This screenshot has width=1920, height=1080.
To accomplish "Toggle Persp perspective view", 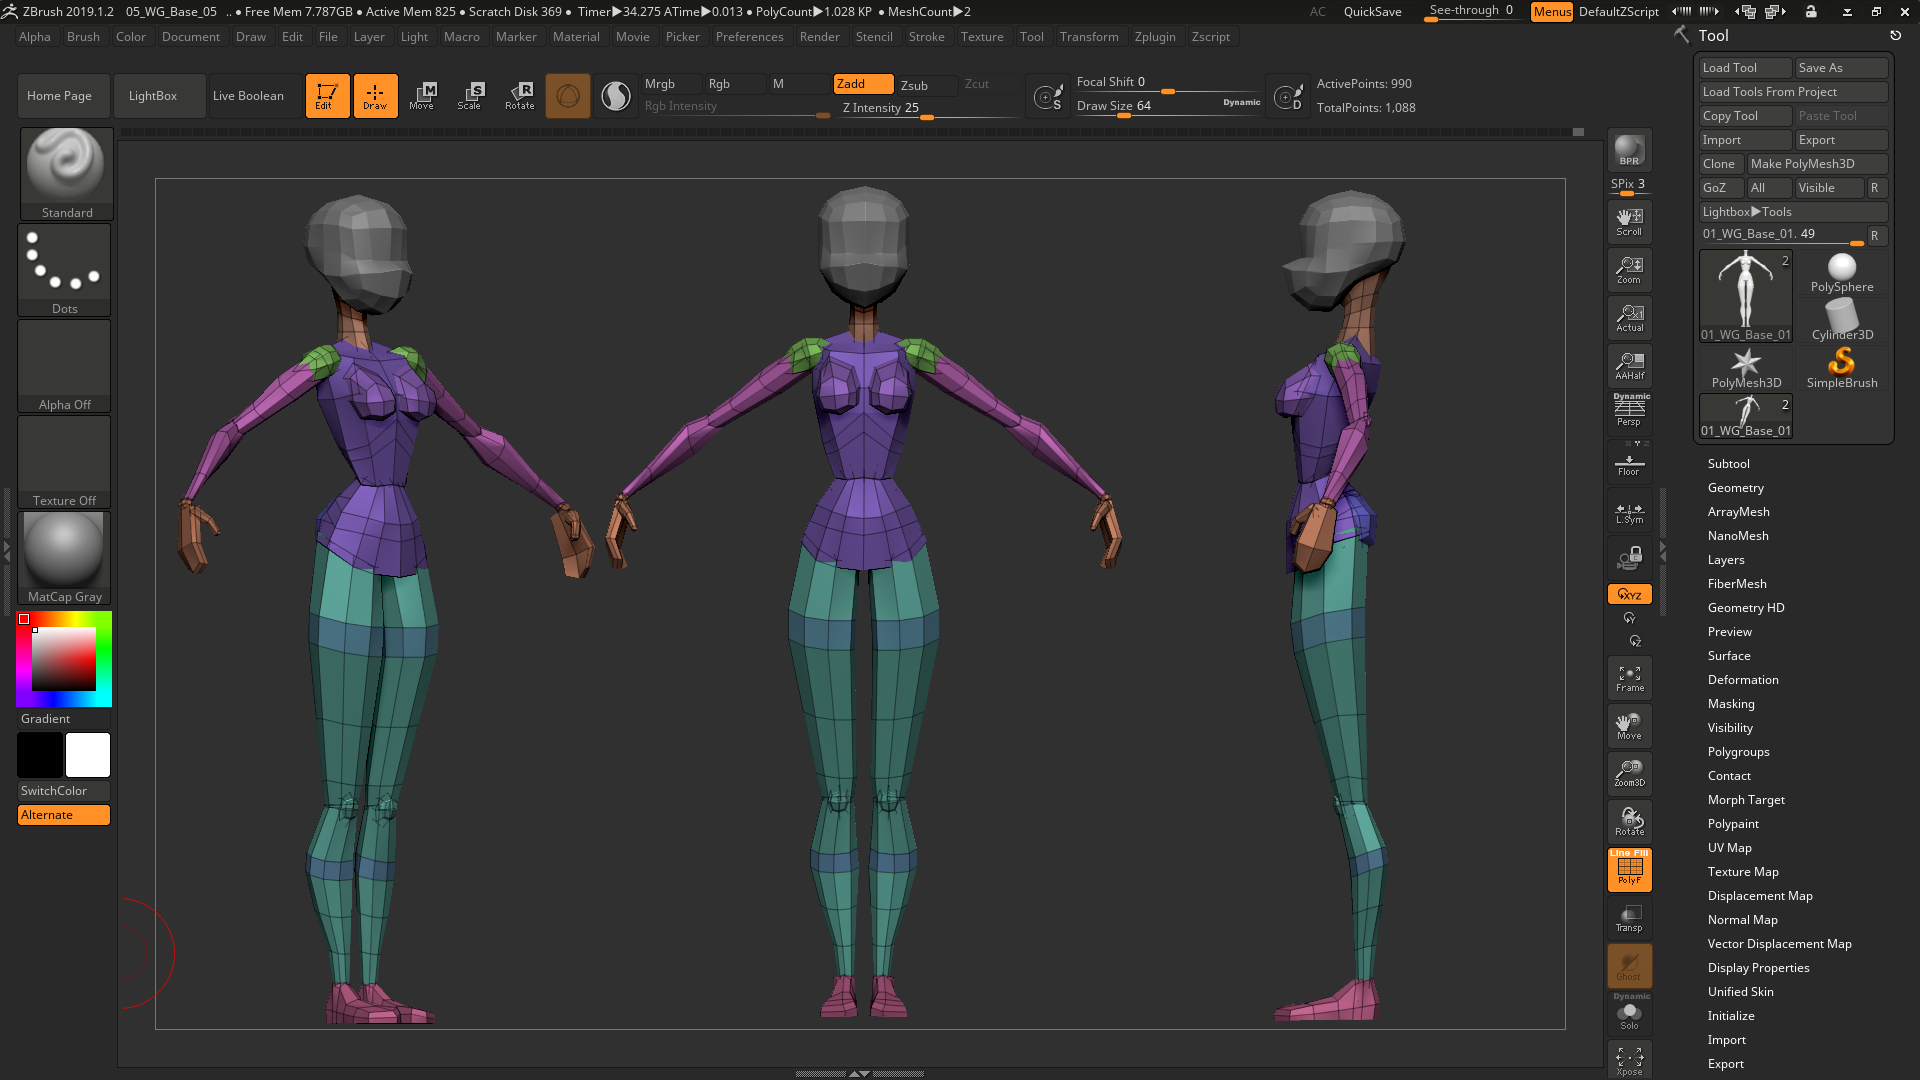I will pyautogui.click(x=1629, y=413).
